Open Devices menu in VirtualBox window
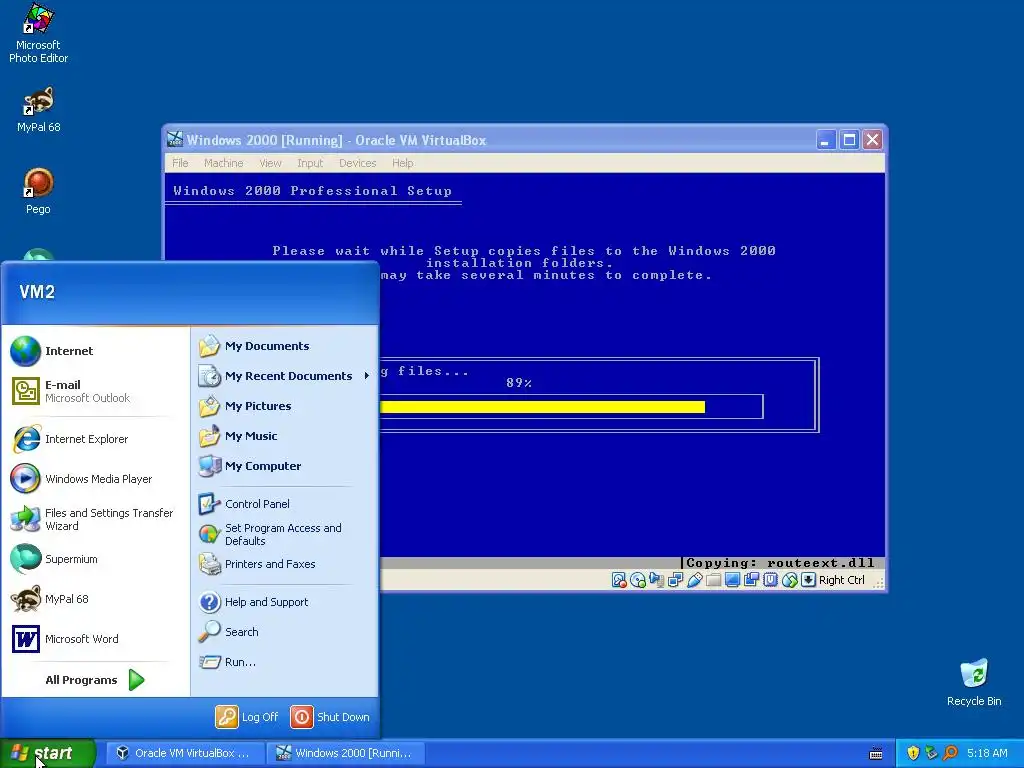 pyautogui.click(x=357, y=163)
